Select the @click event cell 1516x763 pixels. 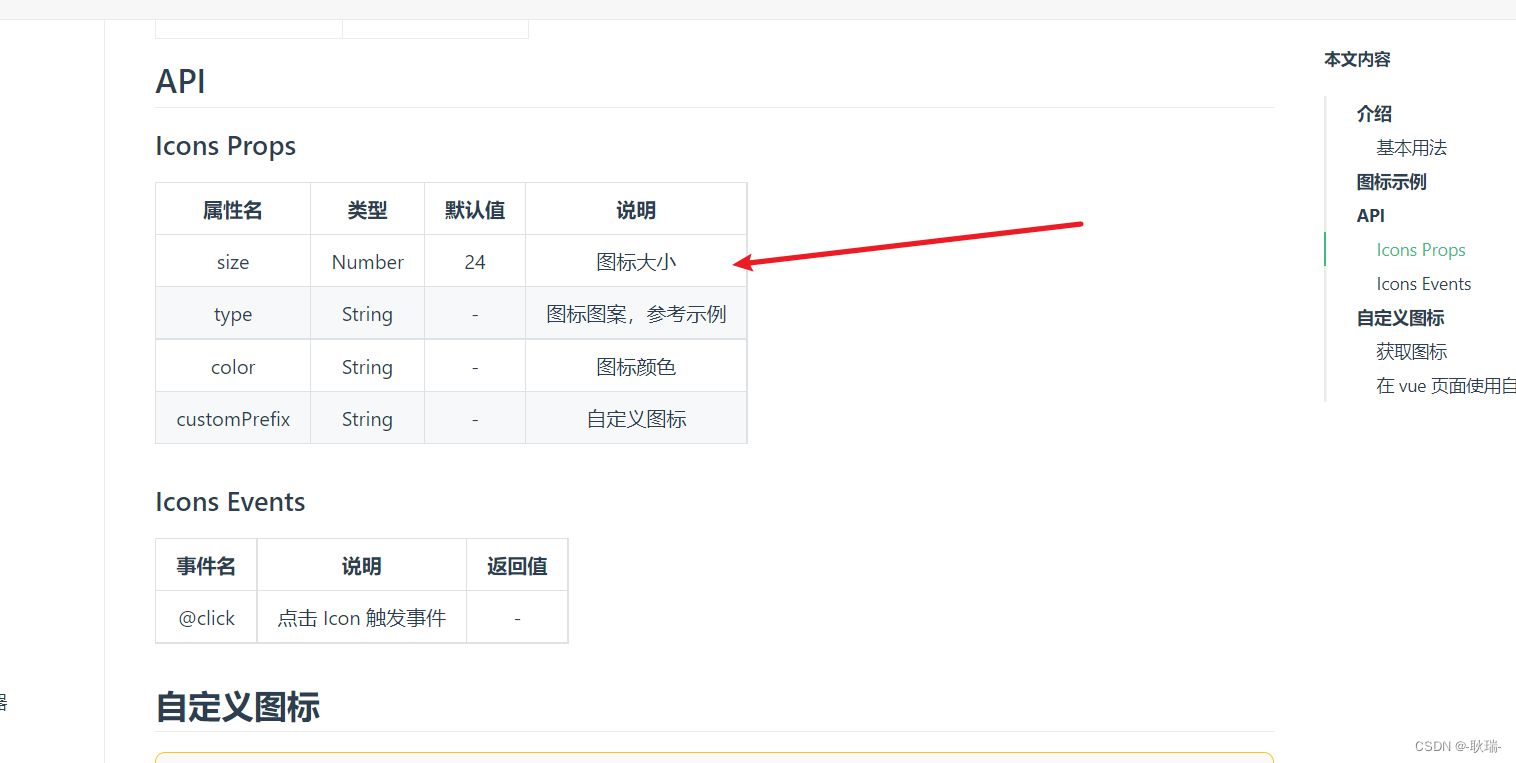[x=206, y=618]
